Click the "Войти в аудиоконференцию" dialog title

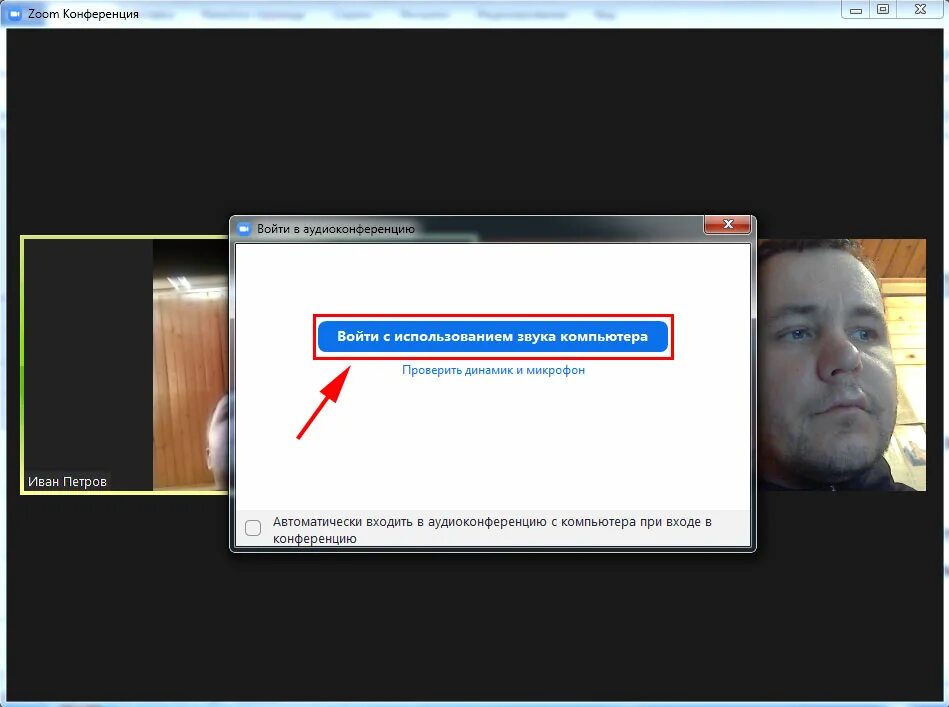tap(336, 229)
